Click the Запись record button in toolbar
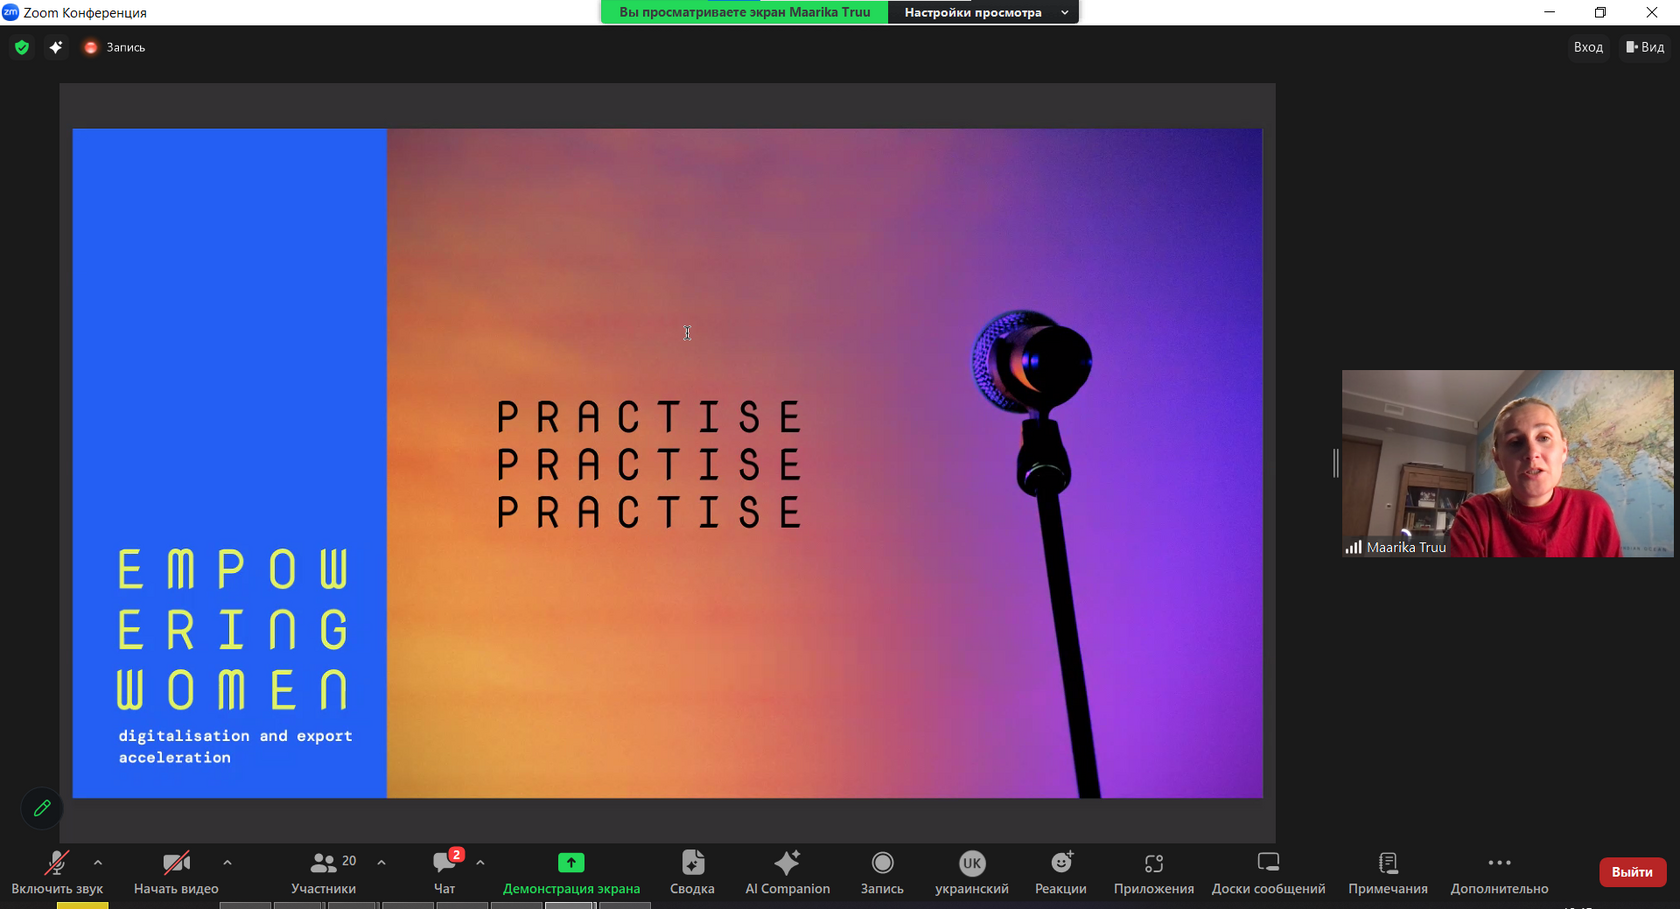This screenshot has height=909, width=1680. (882, 872)
